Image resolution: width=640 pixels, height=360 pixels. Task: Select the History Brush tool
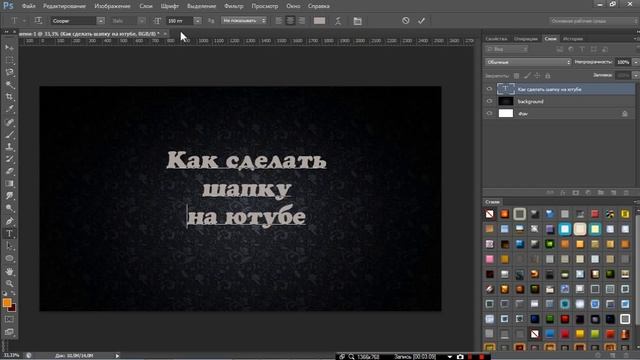tap(9, 159)
